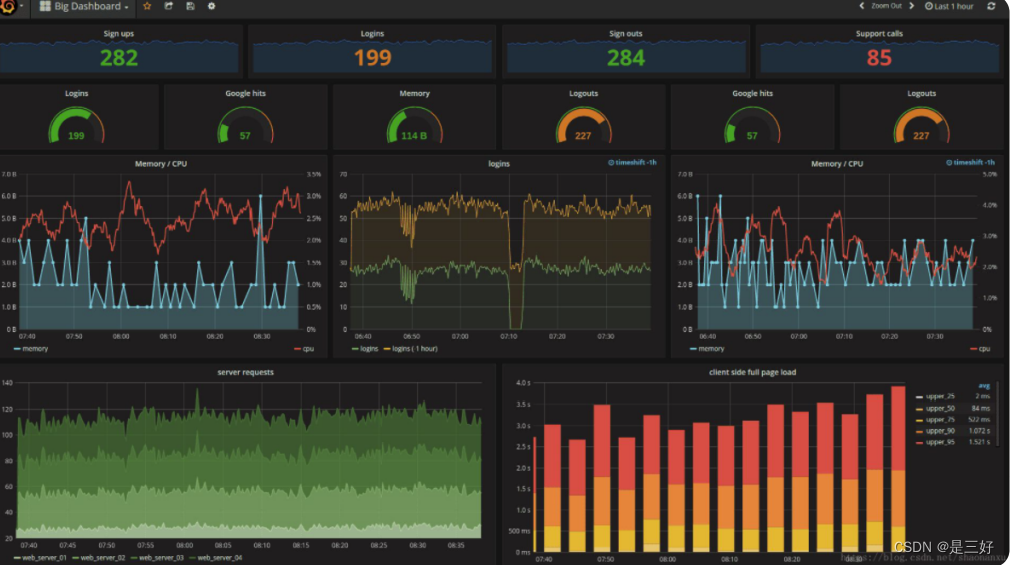
Task: Toggle web_server_03 series in legend
Action: tap(158, 558)
